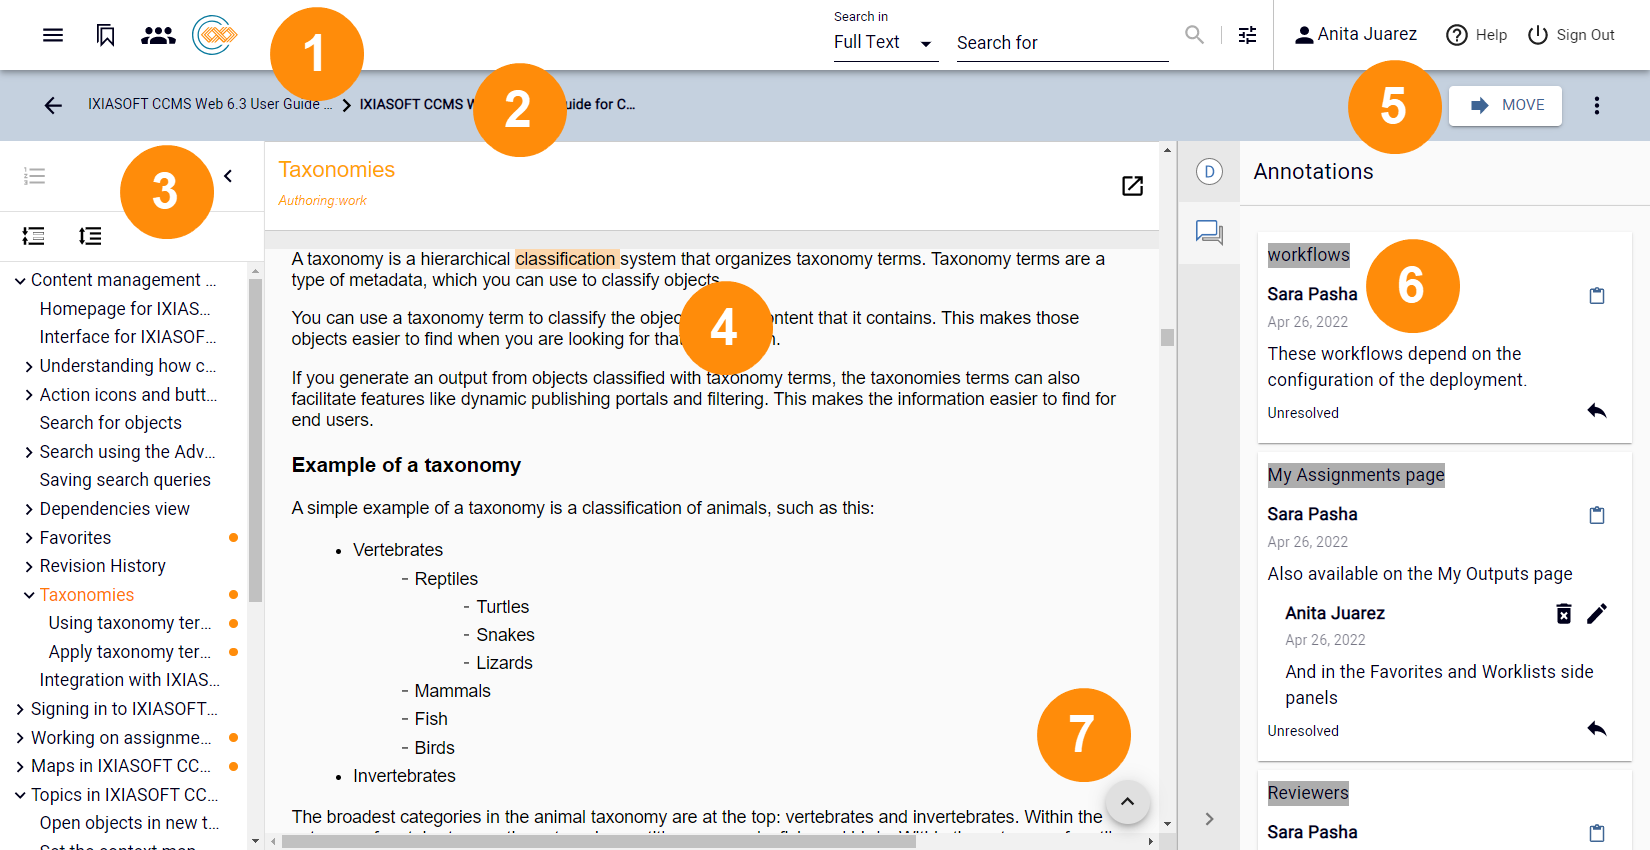The width and height of the screenshot is (1650, 850).
Task: Reply to the workflows annotation
Action: pos(1596,411)
